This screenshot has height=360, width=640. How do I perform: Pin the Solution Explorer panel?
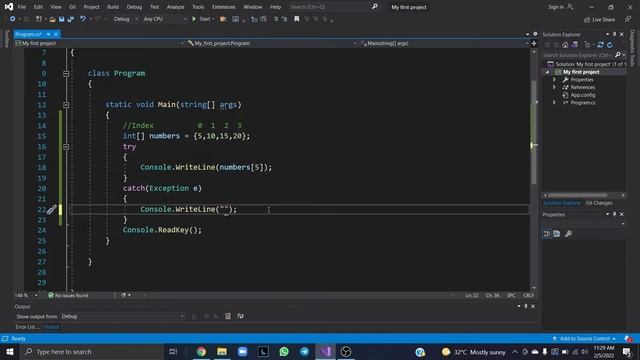614,34
